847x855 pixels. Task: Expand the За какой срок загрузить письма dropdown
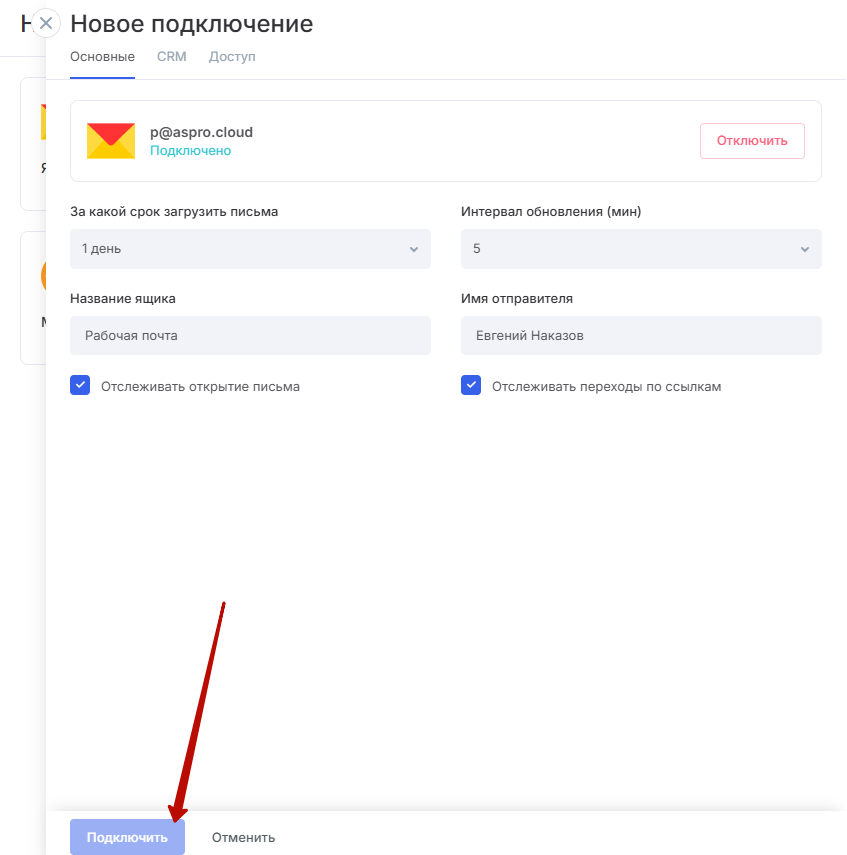(x=250, y=249)
